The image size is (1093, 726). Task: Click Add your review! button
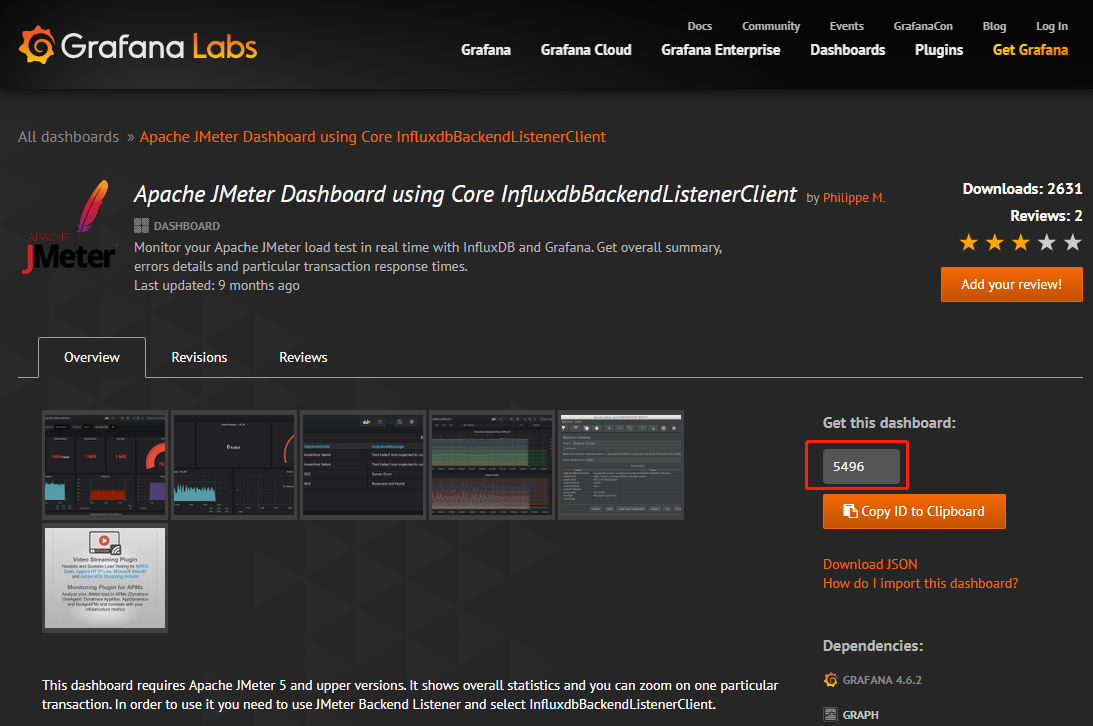click(1011, 284)
